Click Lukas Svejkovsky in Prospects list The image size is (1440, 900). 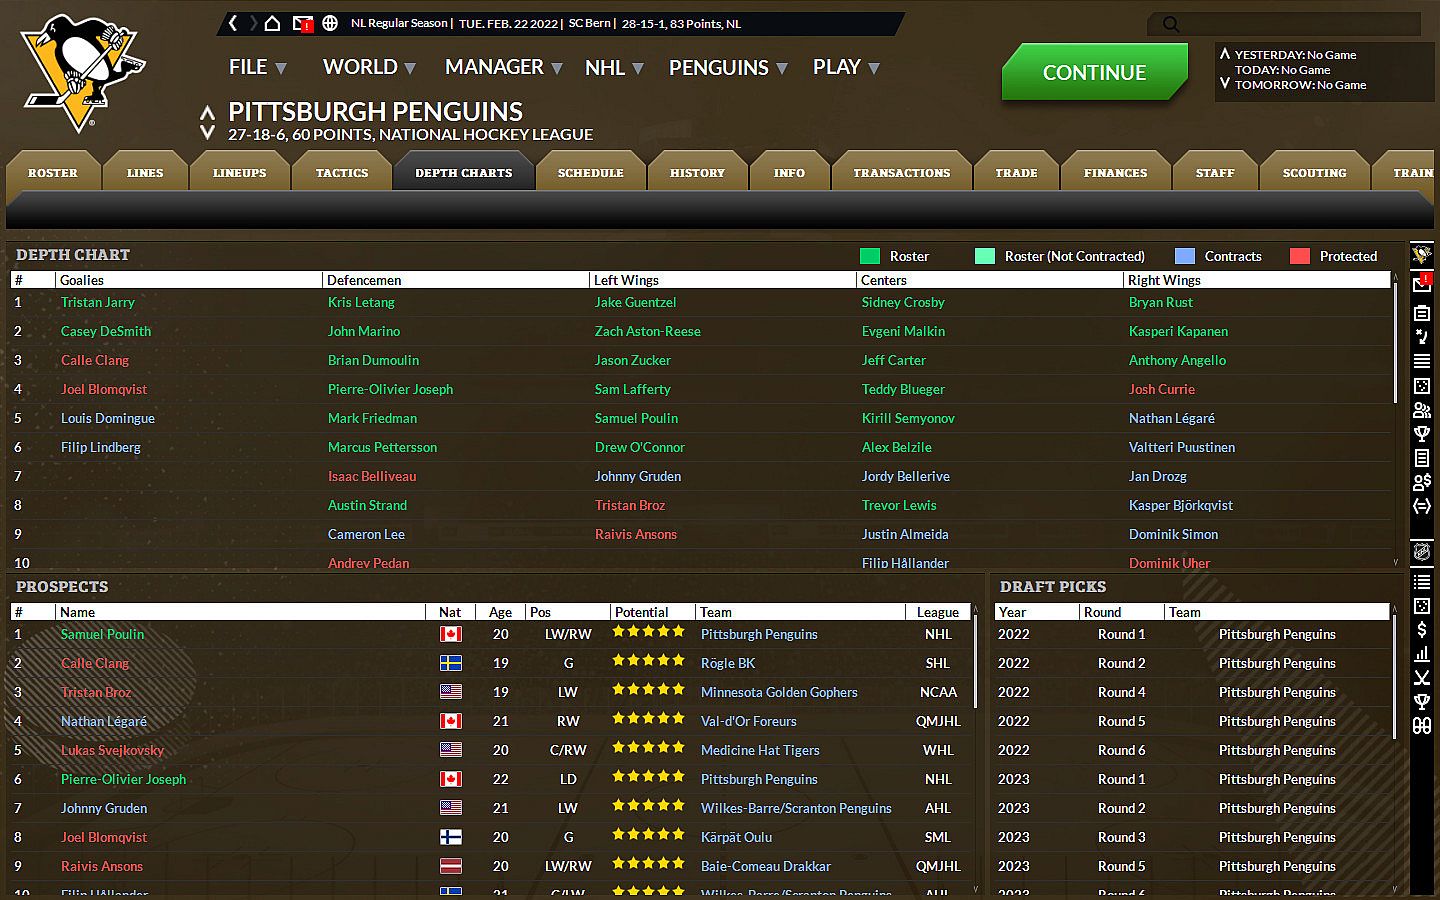pos(112,750)
